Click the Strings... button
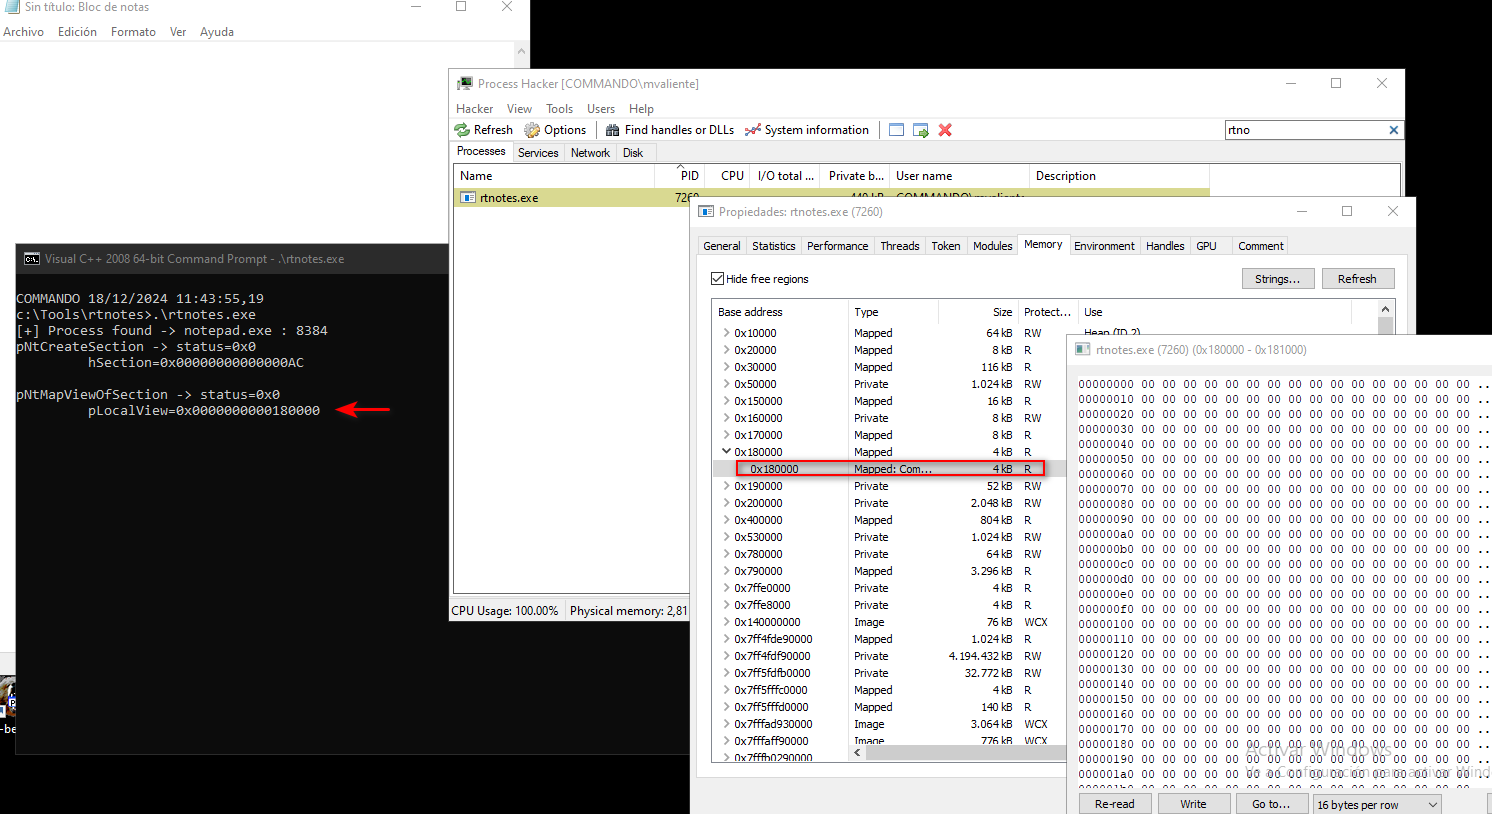This screenshot has width=1492, height=814. [1278, 279]
